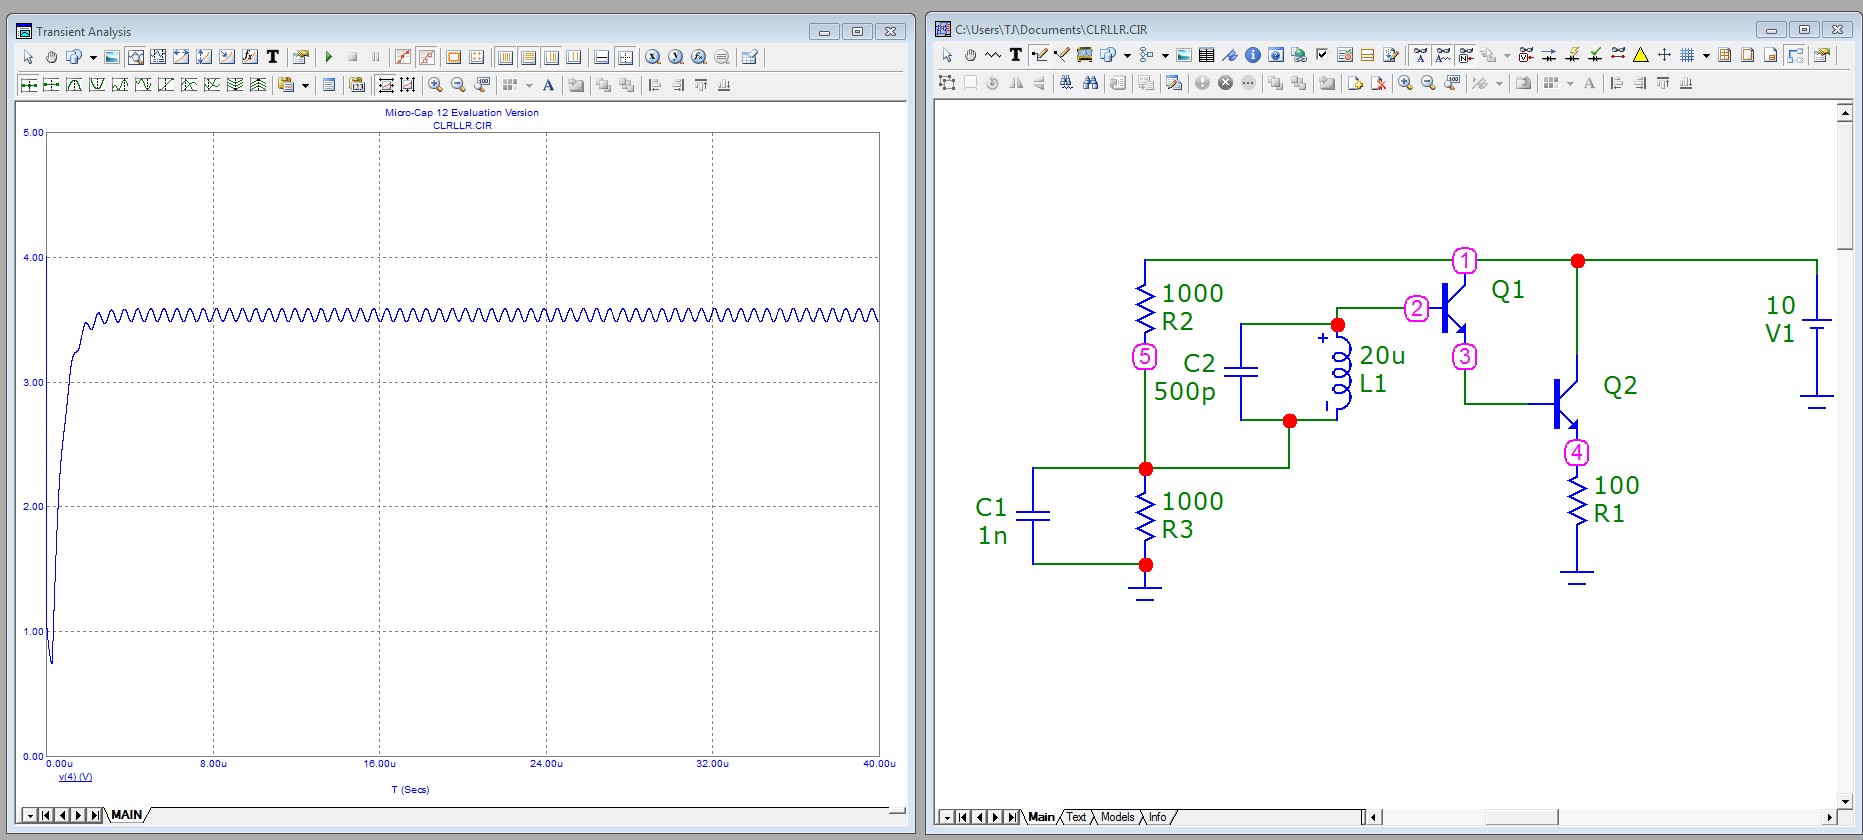The width and height of the screenshot is (1863, 840).
Task: Open Flag dropdown arrow in schematic toolbar
Action: (x=1165, y=55)
